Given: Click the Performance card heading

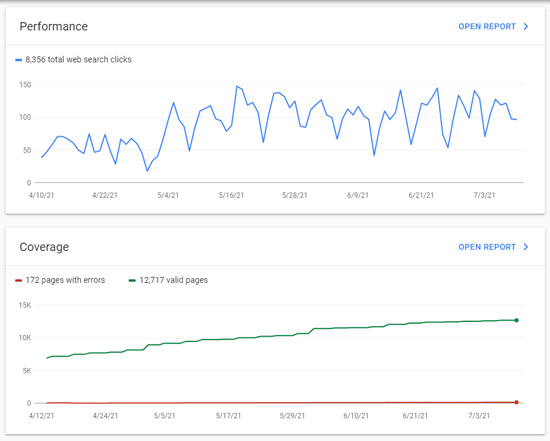Looking at the screenshot, I should click(x=54, y=27).
